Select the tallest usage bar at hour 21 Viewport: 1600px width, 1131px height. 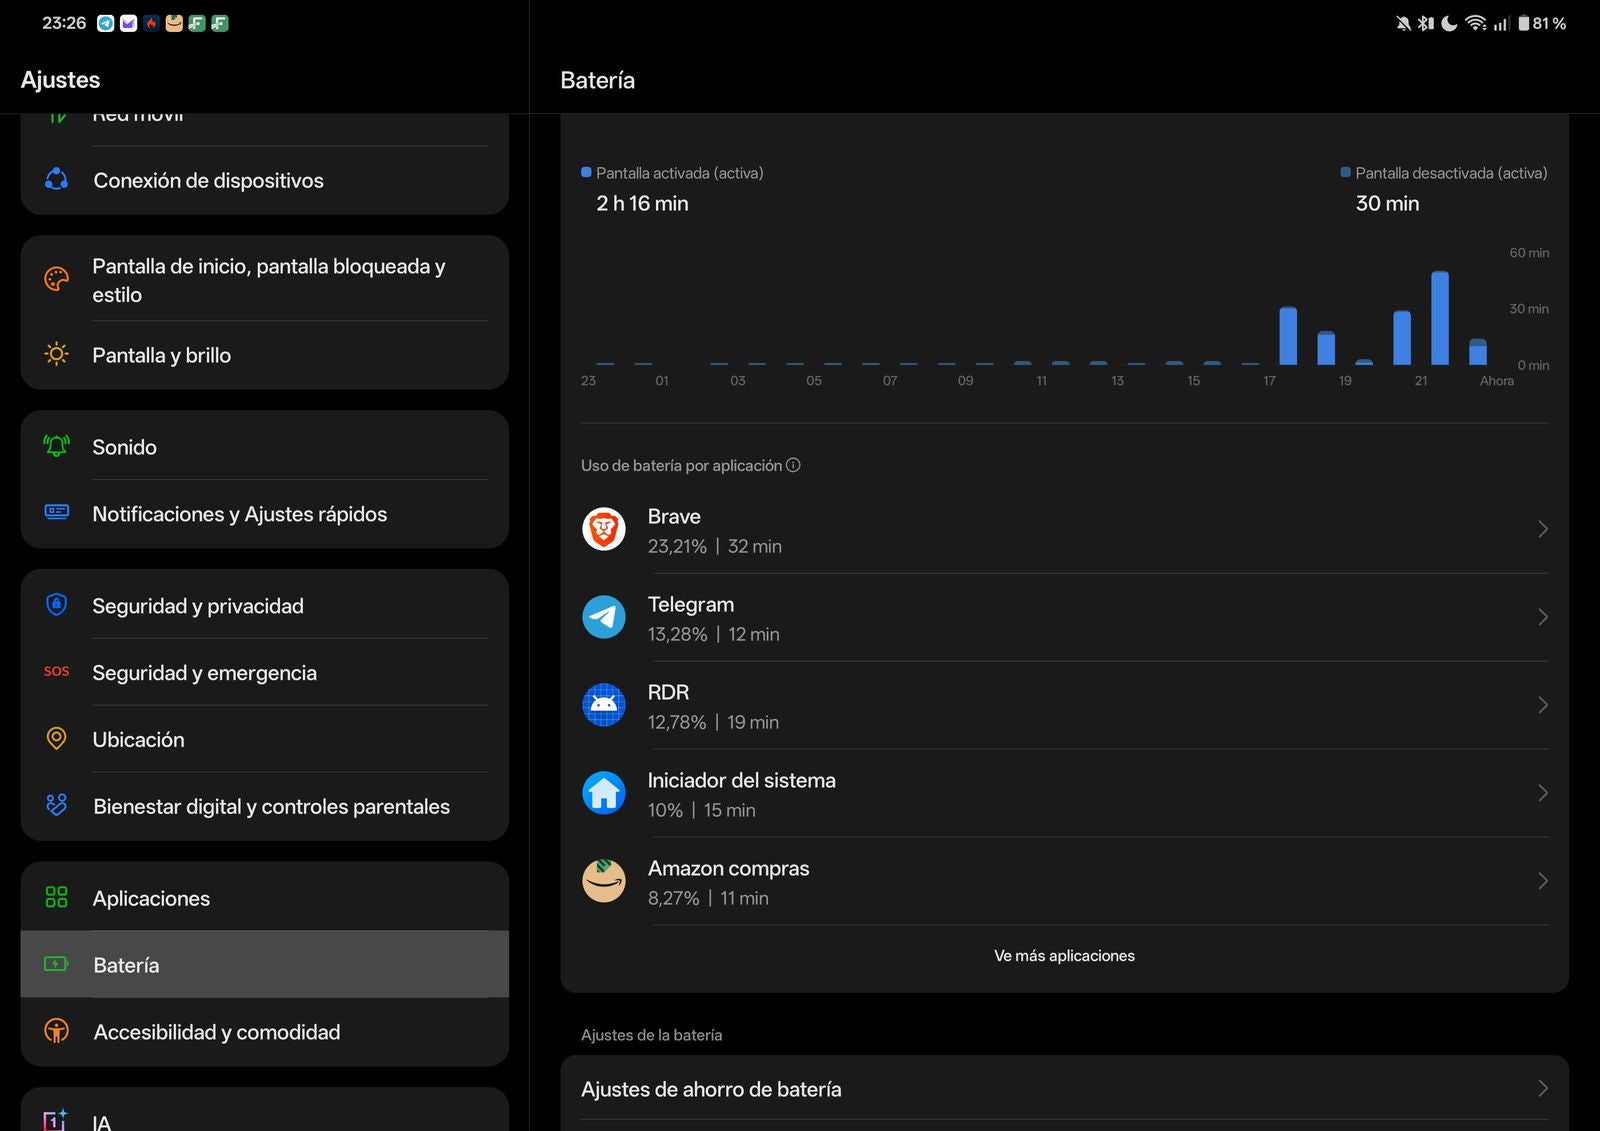click(x=1440, y=318)
